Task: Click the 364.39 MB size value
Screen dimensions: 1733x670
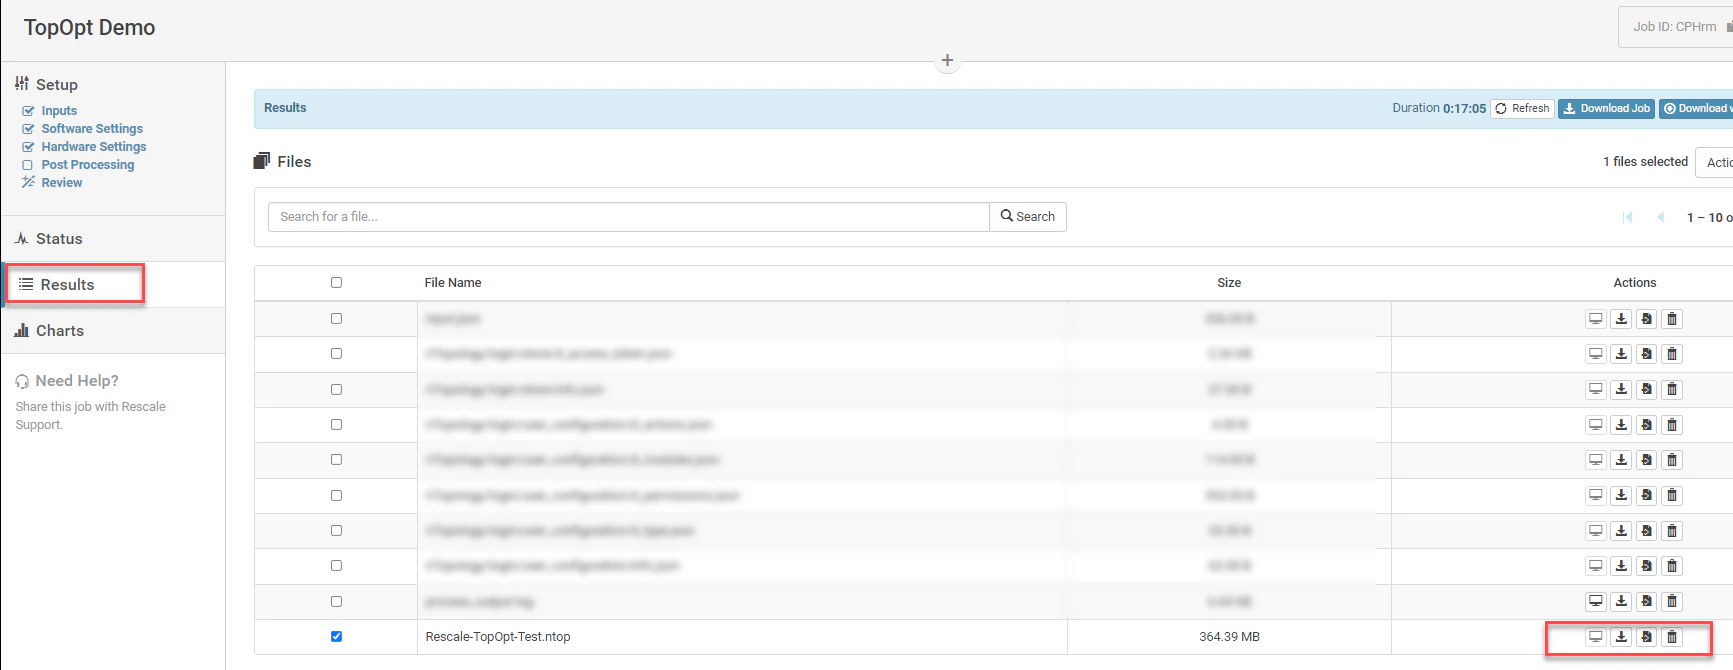Action: (x=1229, y=637)
